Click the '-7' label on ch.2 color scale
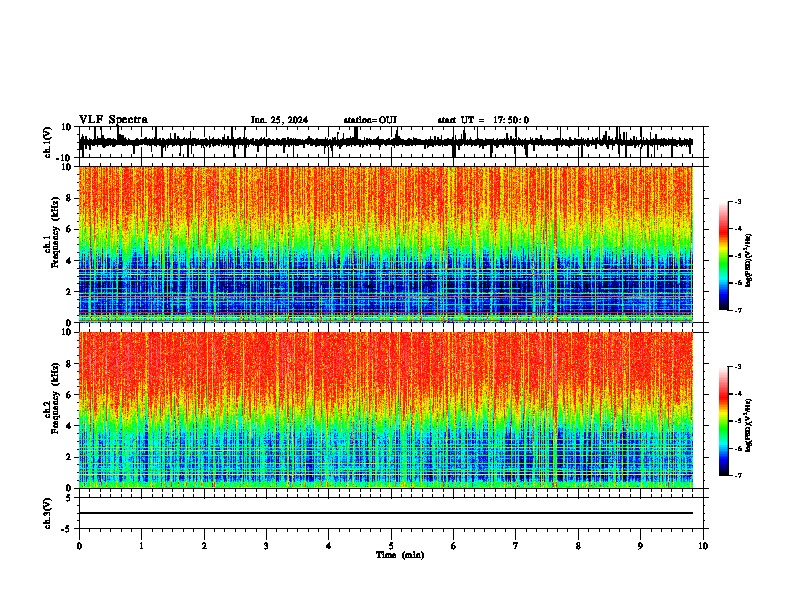This screenshot has height=612, width=792. pyautogui.click(x=737, y=476)
